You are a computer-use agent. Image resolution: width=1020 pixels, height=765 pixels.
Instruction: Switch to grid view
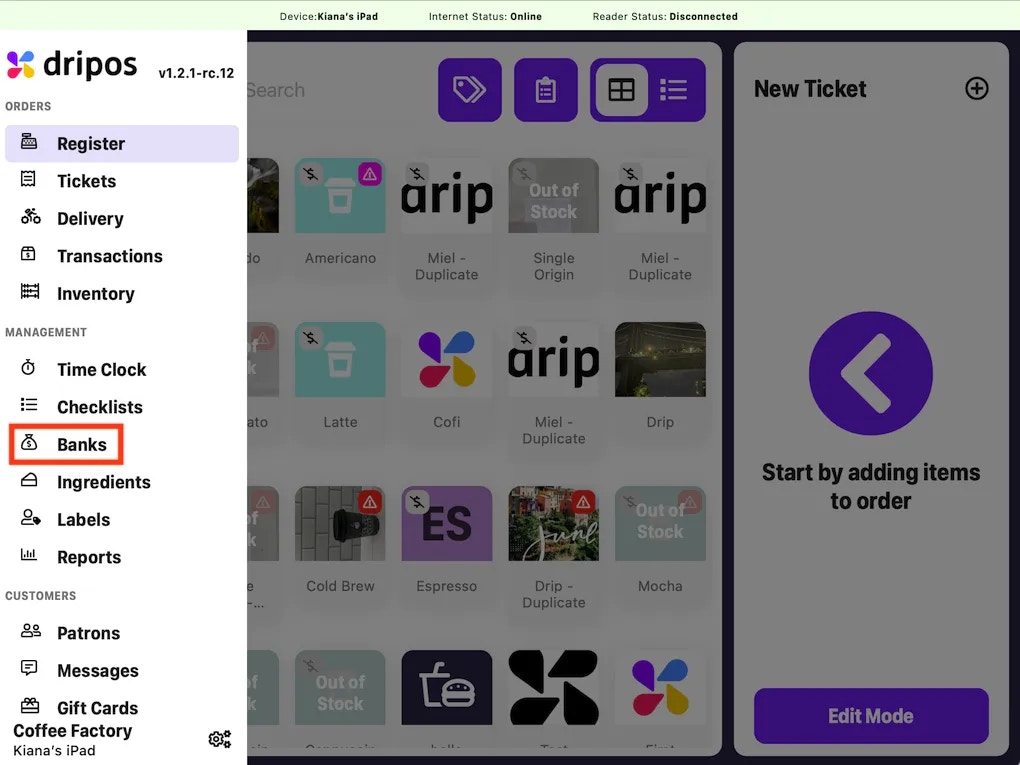click(x=621, y=90)
